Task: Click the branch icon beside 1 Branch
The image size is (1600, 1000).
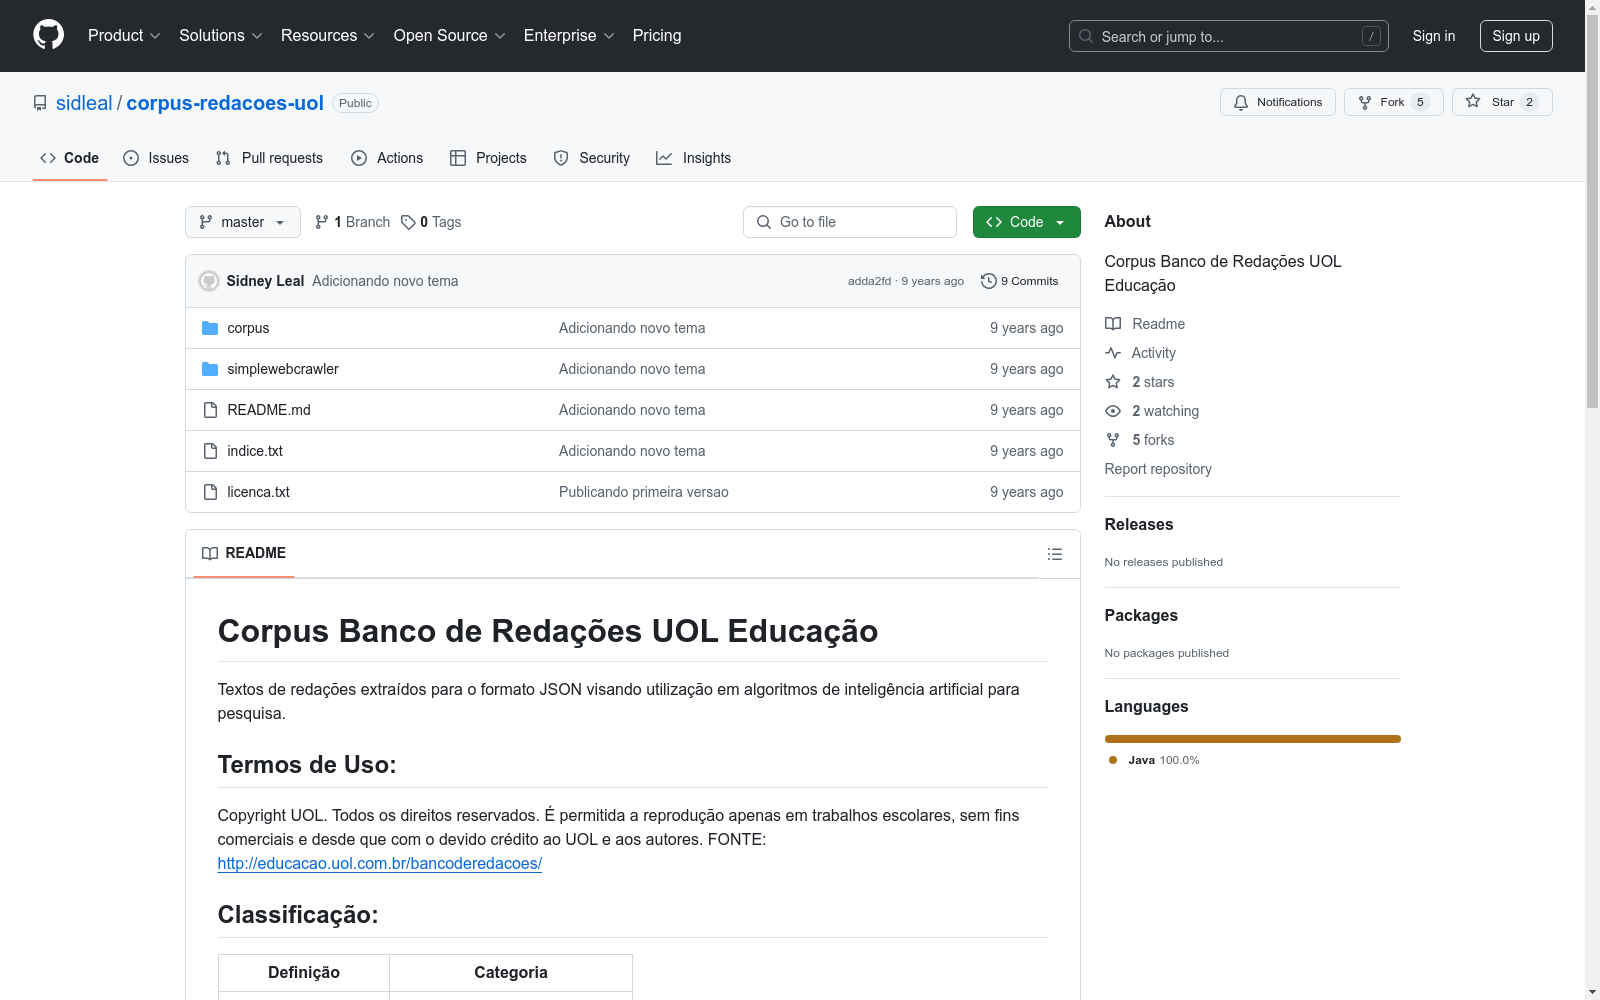Action: point(322,222)
